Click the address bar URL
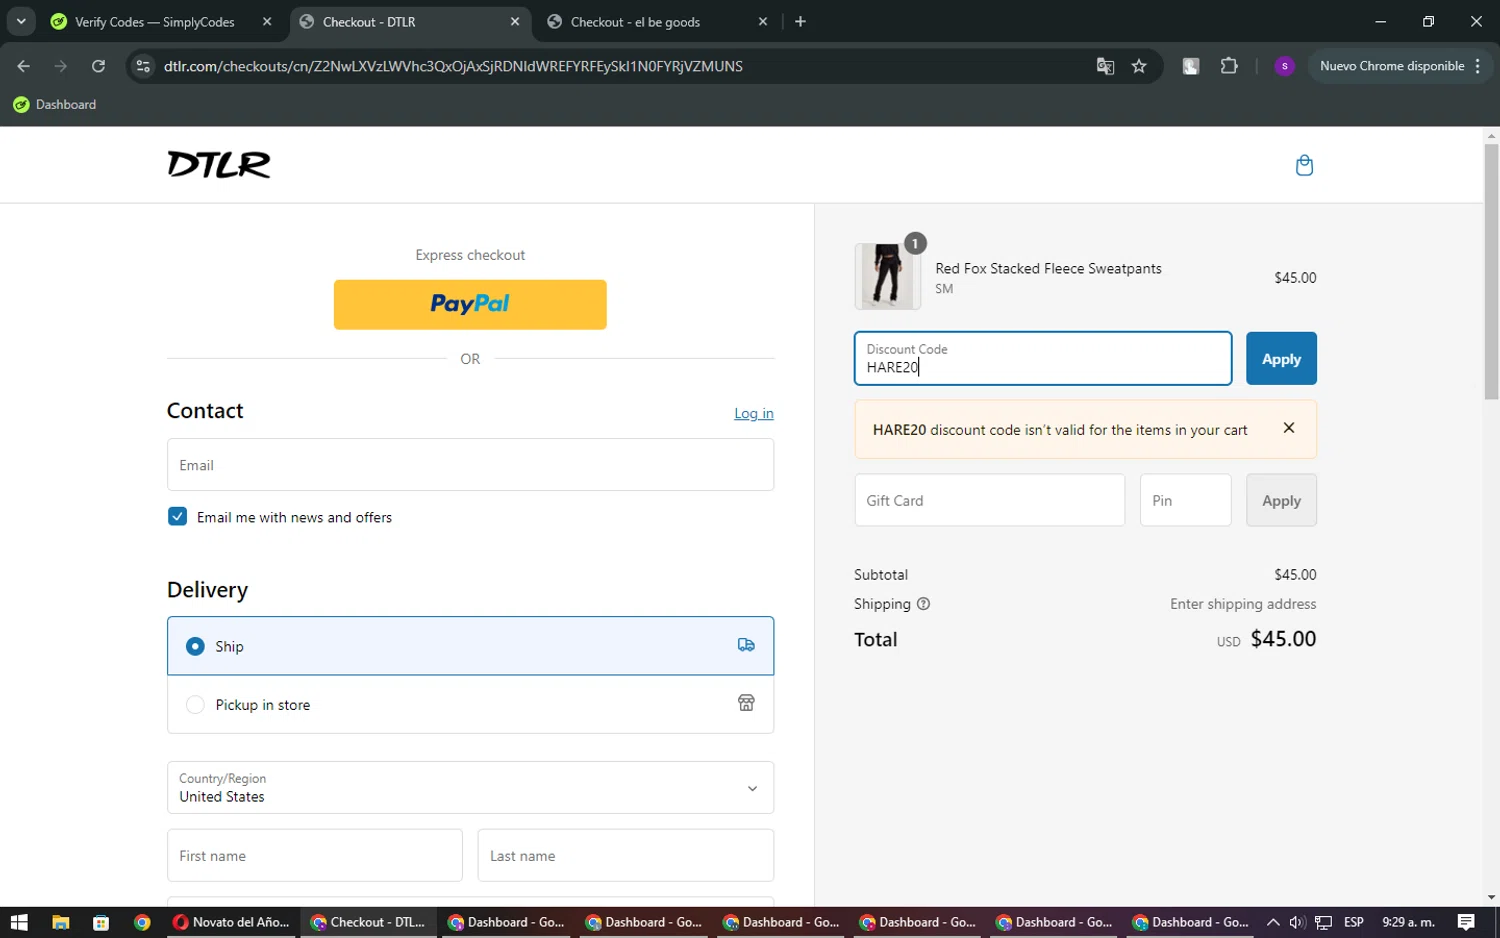 [x=453, y=66]
